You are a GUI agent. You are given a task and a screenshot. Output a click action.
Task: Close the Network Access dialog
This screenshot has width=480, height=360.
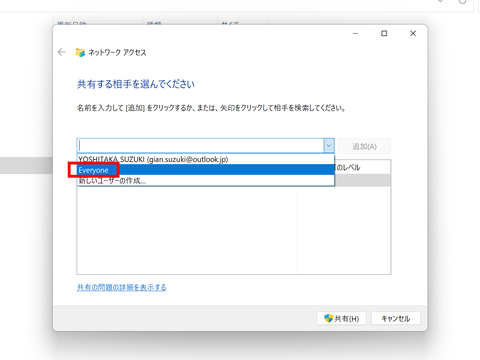pos(413,33)
